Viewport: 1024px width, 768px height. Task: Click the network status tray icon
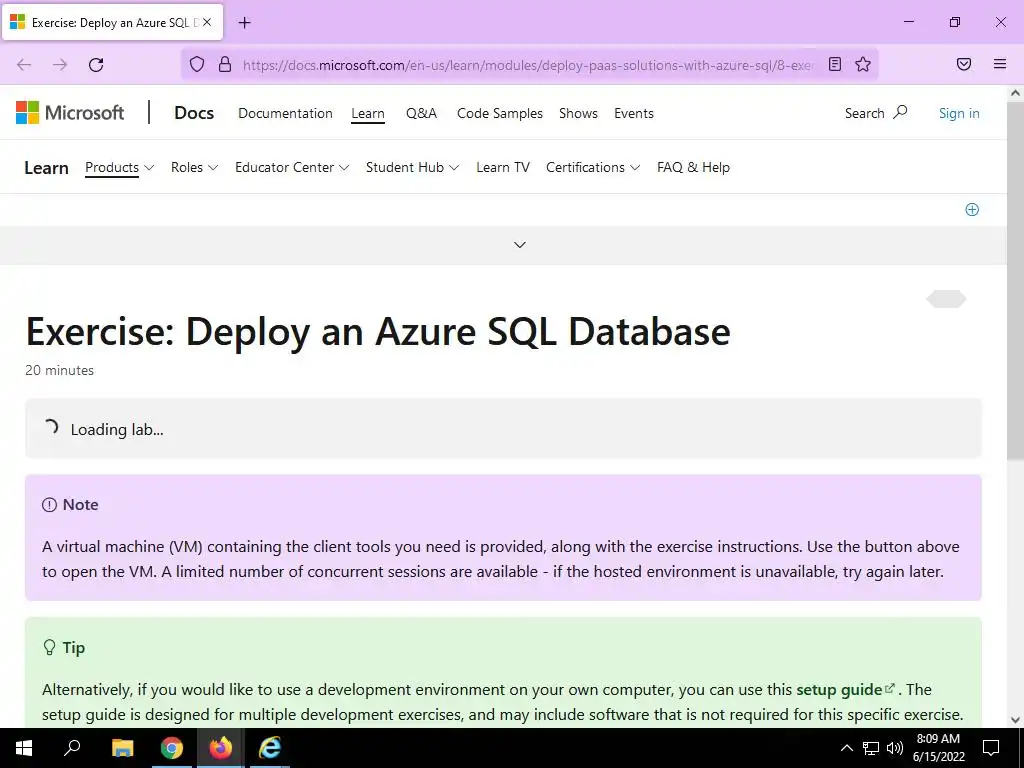click(871, 748)
